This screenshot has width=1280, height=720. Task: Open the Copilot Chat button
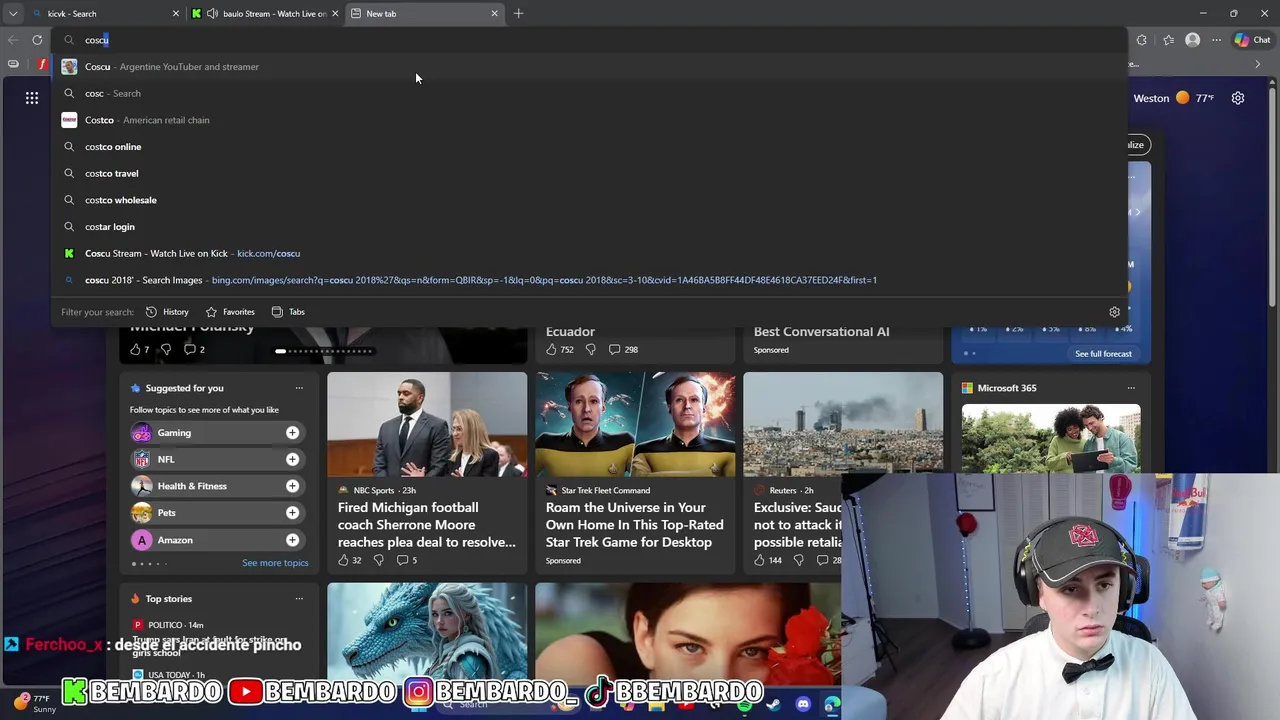point(1252,40)
